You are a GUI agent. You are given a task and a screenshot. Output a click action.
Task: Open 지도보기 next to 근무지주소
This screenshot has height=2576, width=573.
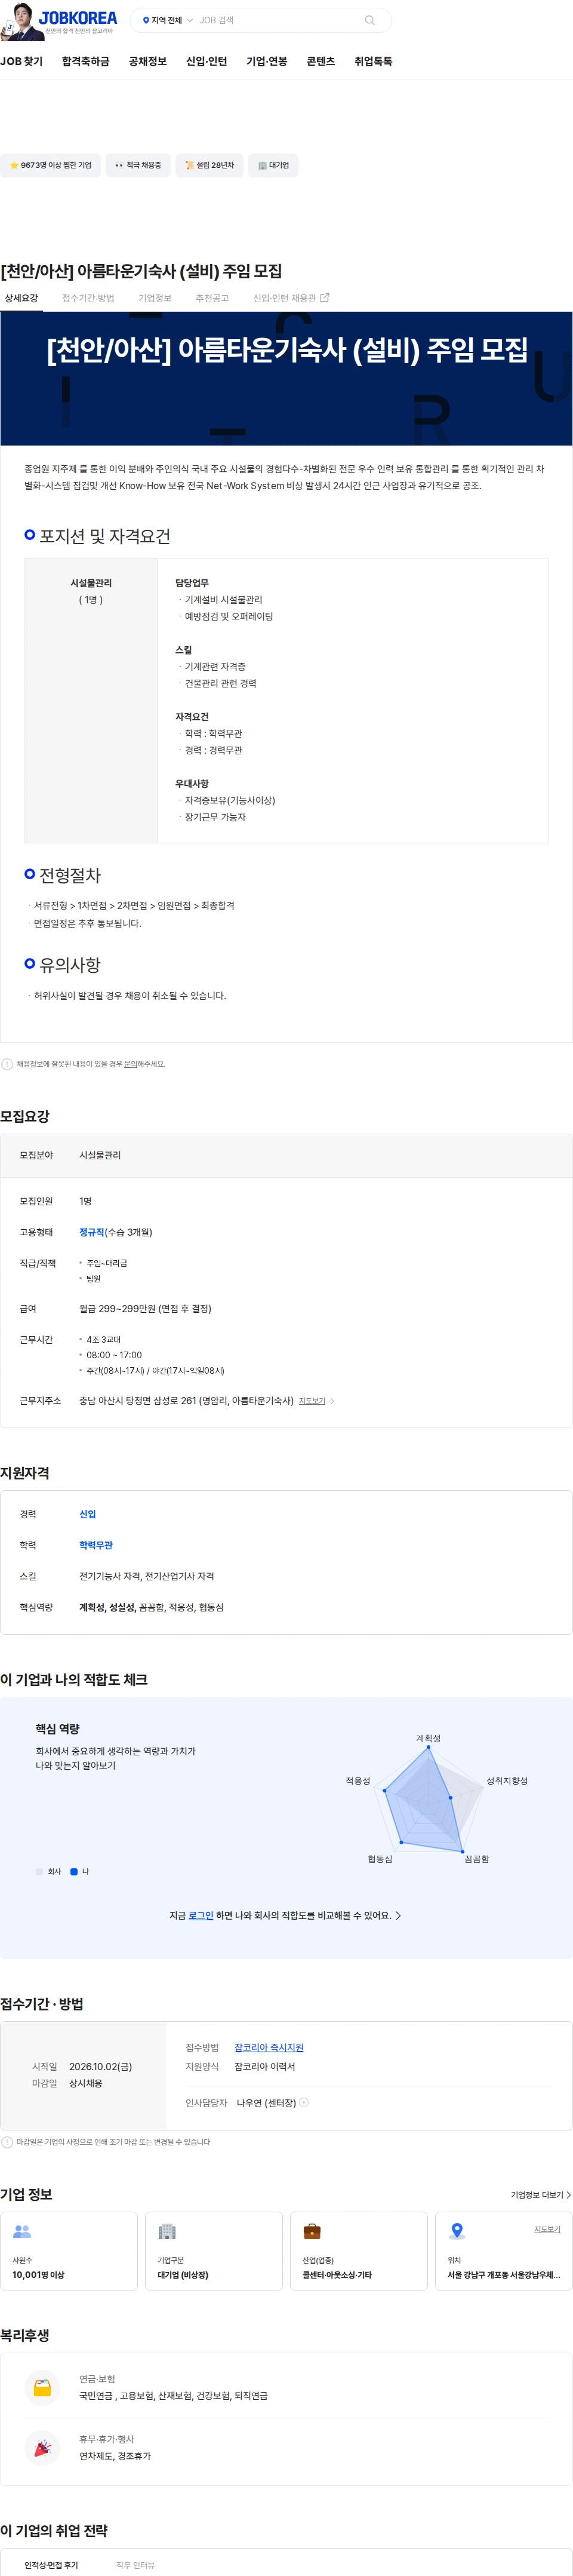[x=312, y=1401]
